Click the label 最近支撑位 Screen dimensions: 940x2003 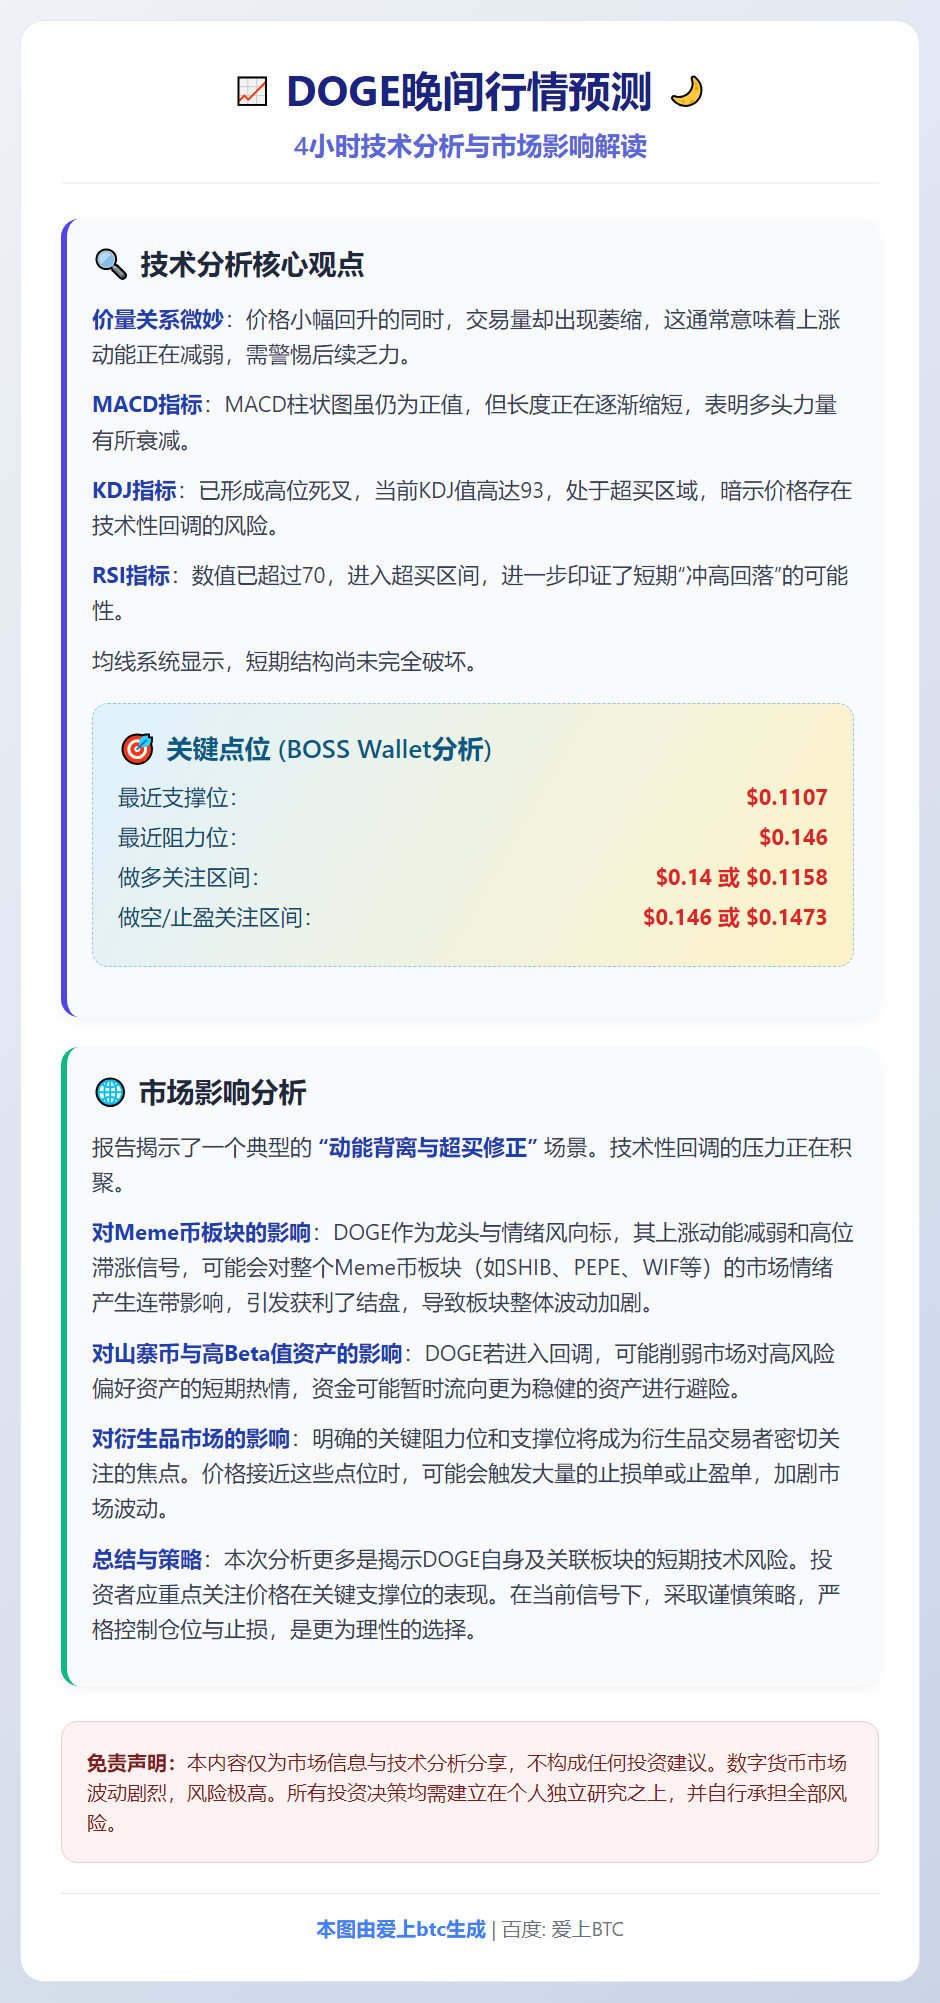177,798
